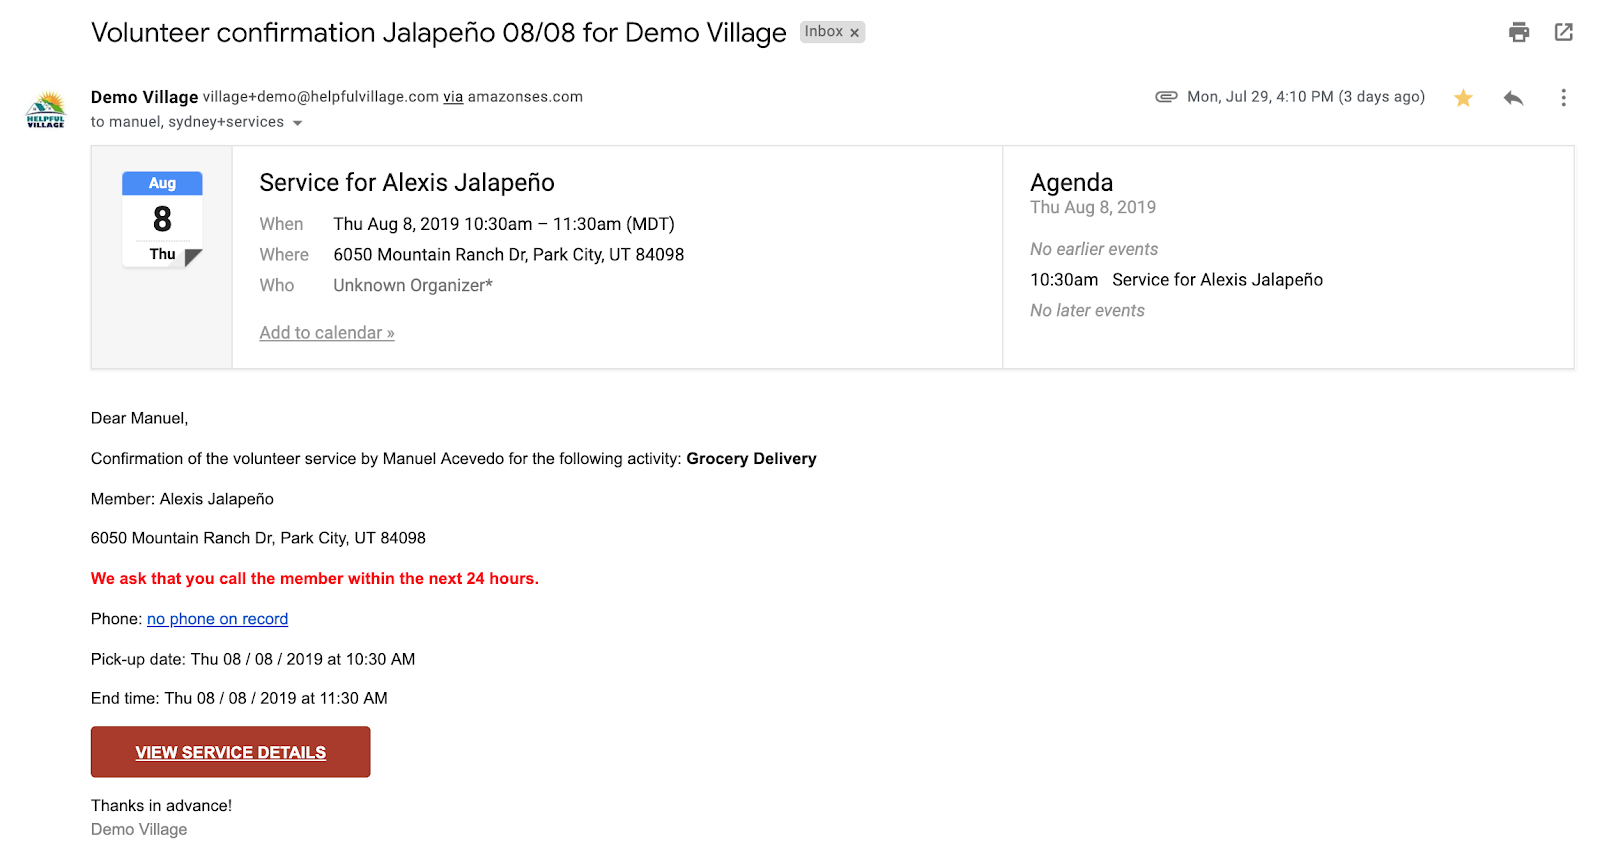Select the 10:30am agenda event entry
This screenshot has height=846, width=1600.
[1176, 280]
